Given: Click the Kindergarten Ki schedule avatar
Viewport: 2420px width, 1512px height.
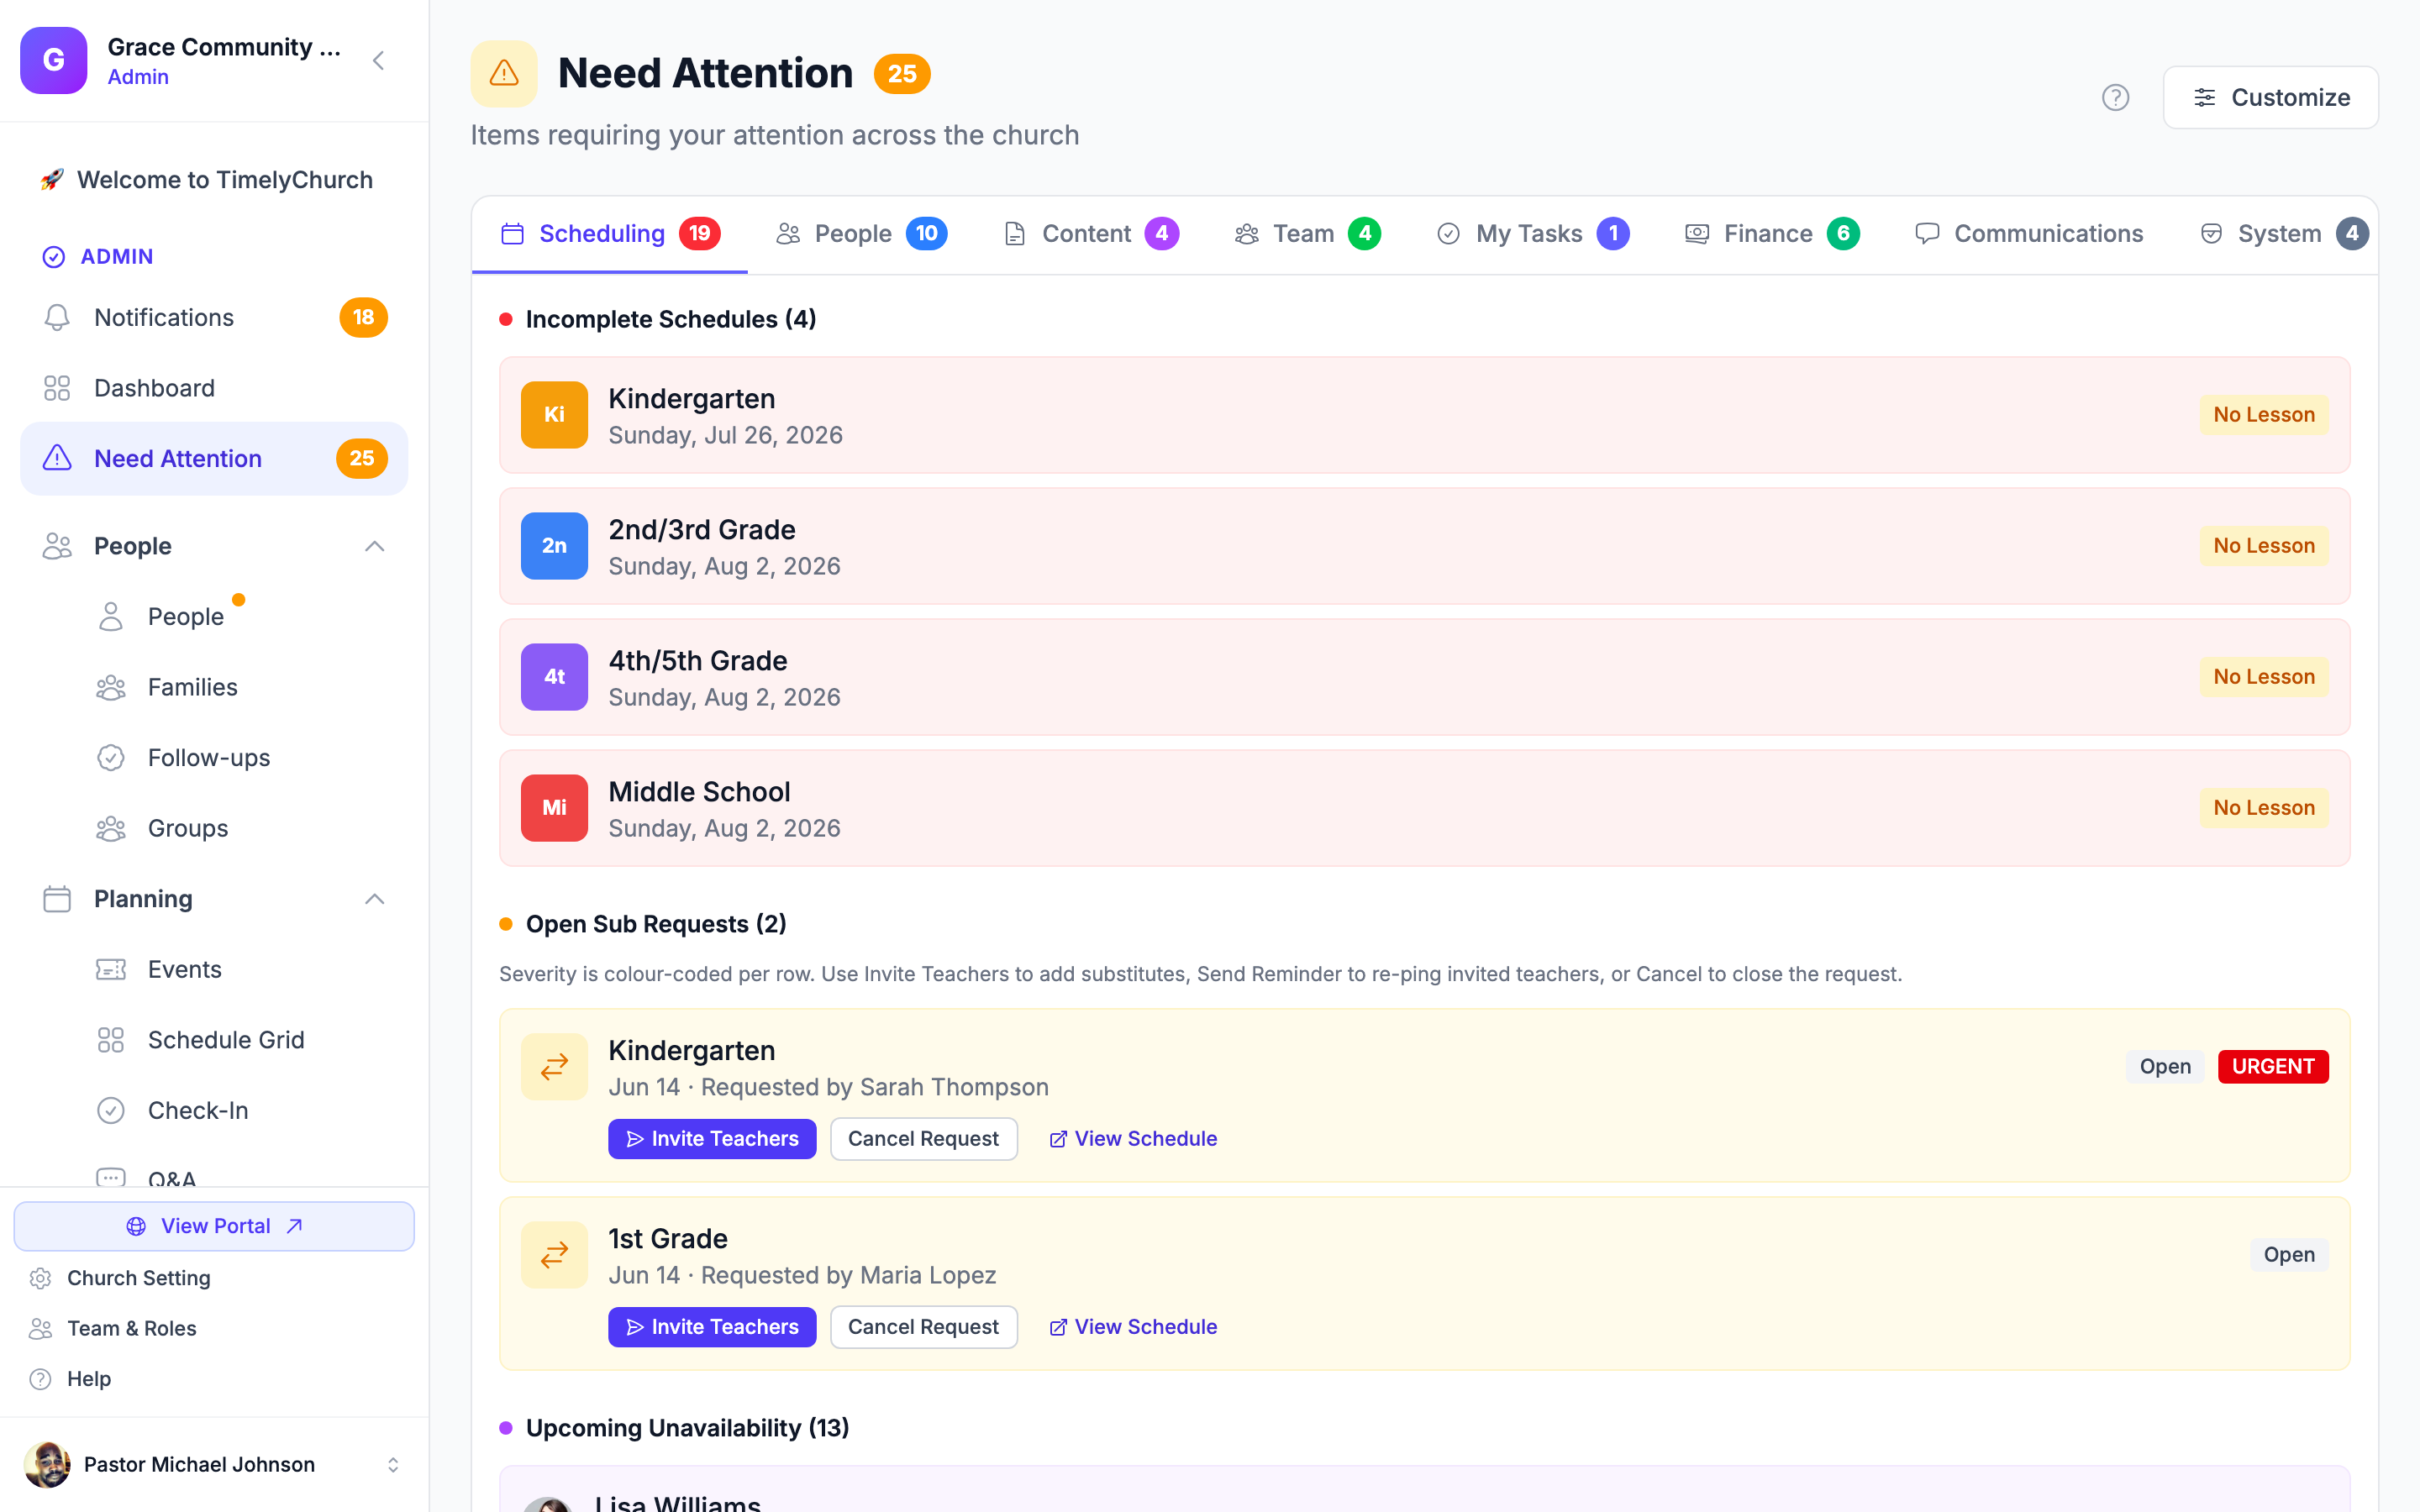Looking at the screenshot, I should (x=554, y=414).
